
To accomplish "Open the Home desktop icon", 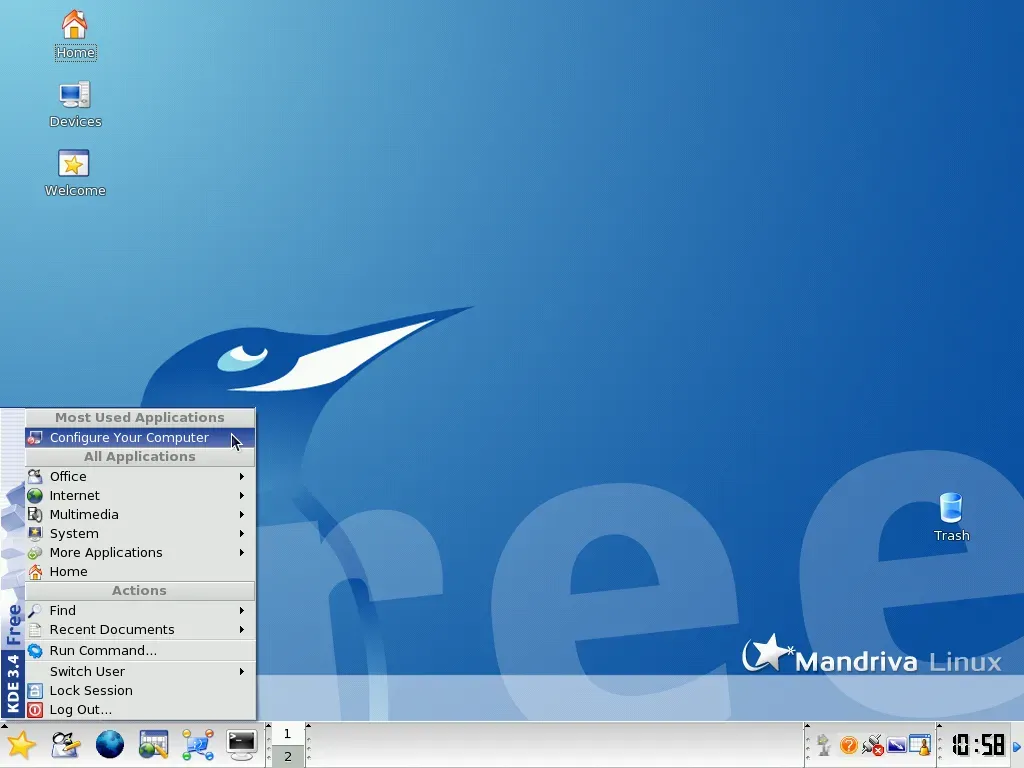I will point(74,35).
